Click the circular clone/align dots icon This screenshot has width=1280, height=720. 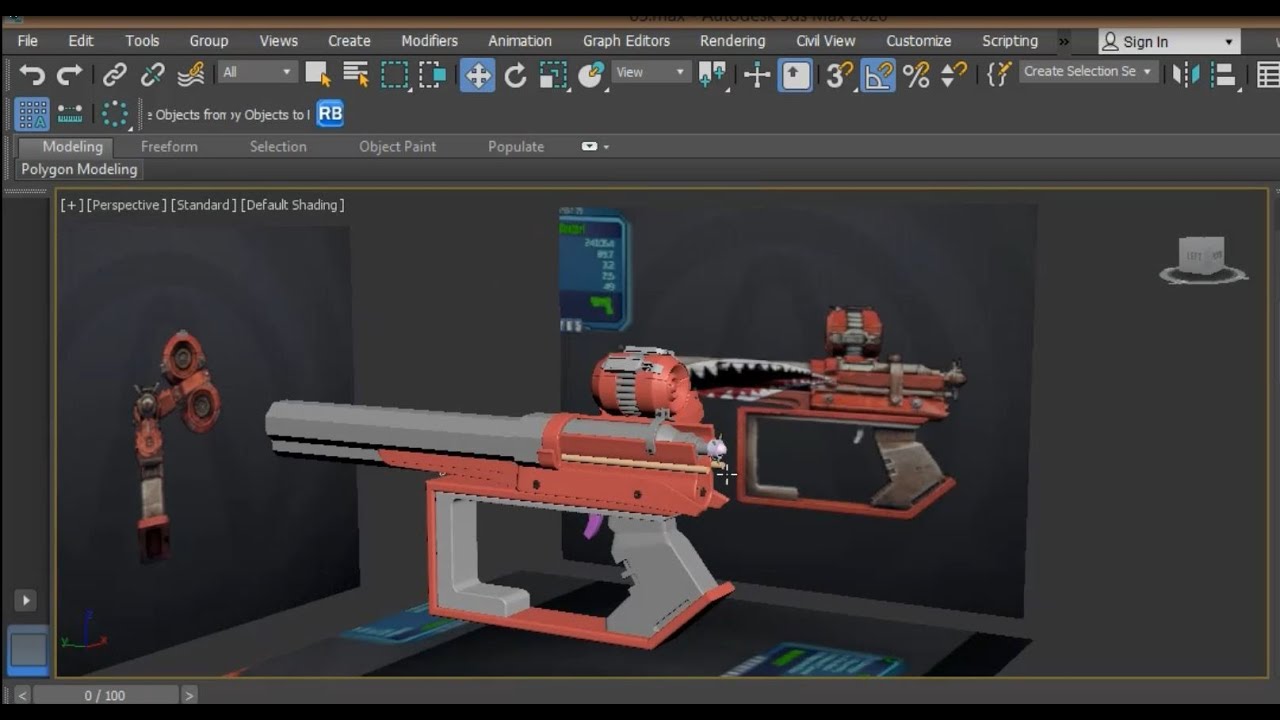click(x=115, y=114)
